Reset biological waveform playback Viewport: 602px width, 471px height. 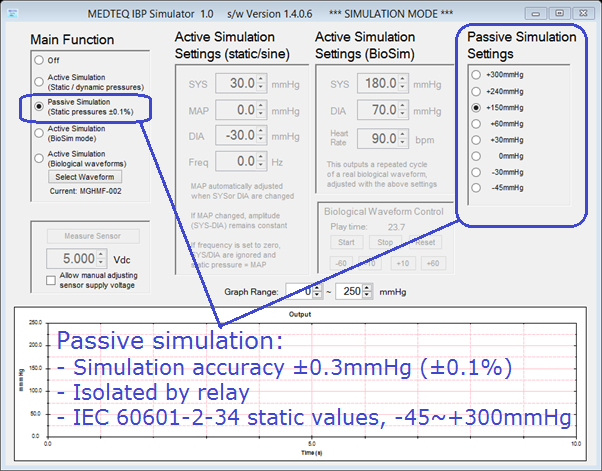(x=425, y=242)
